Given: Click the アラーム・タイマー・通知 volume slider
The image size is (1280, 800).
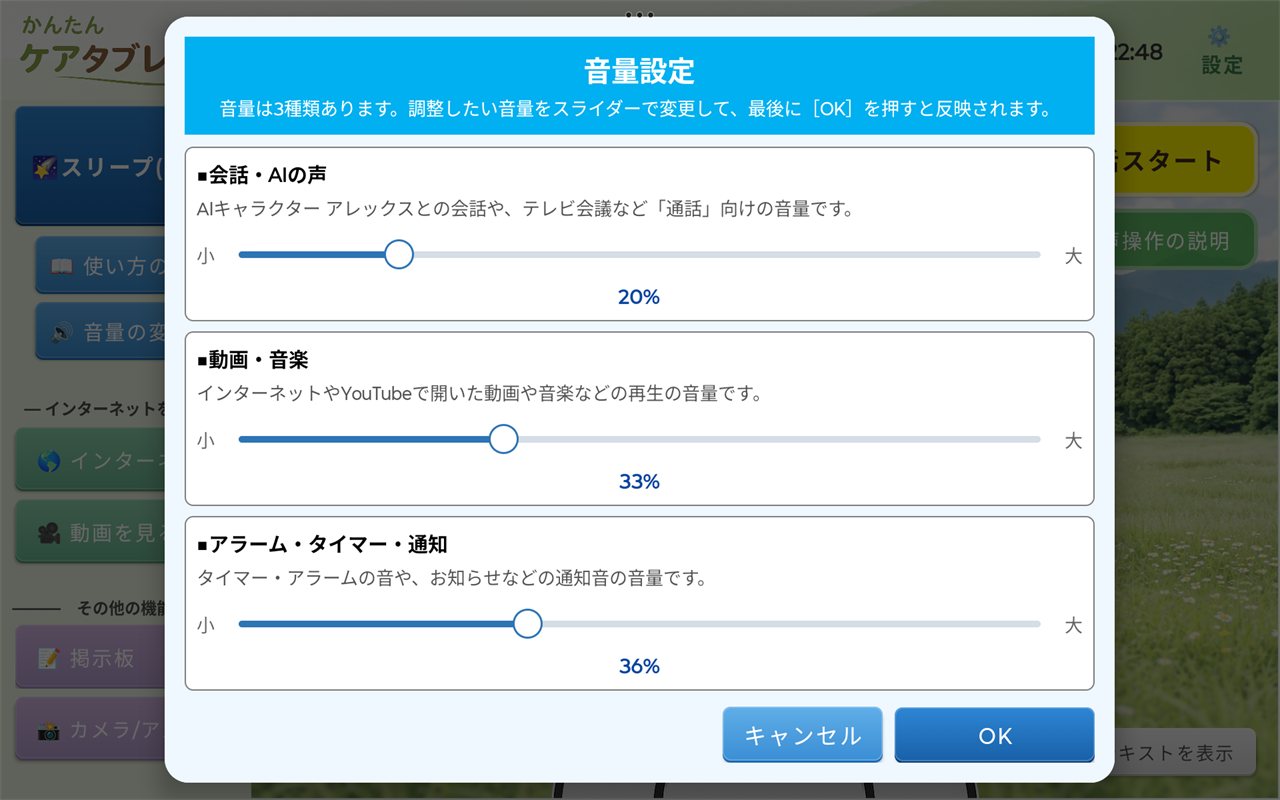Looking at the screenshot, I should click(639, 624).
